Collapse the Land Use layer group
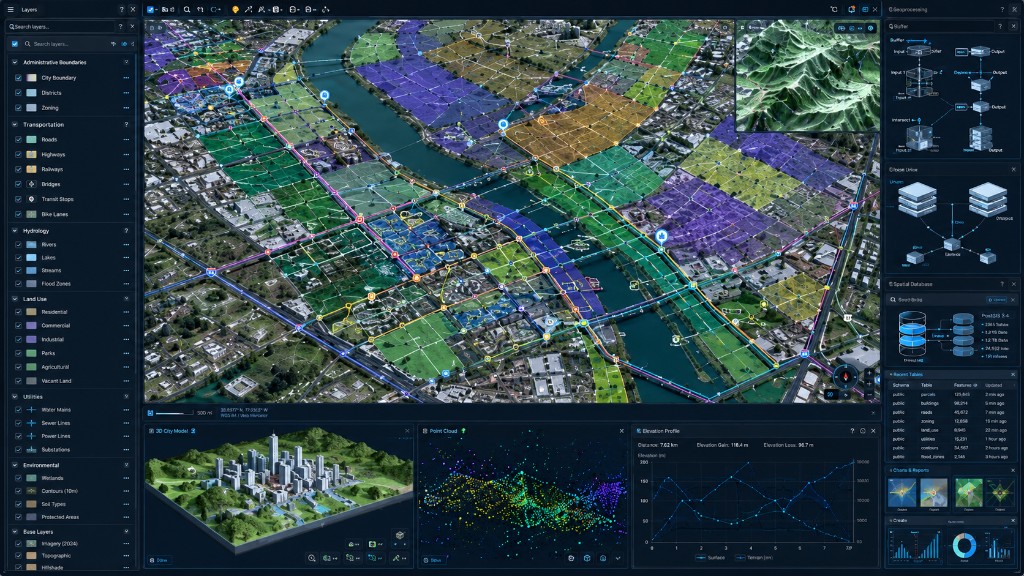The width and height of the screenshot is (1024, 576). click(x=14, y=298)
